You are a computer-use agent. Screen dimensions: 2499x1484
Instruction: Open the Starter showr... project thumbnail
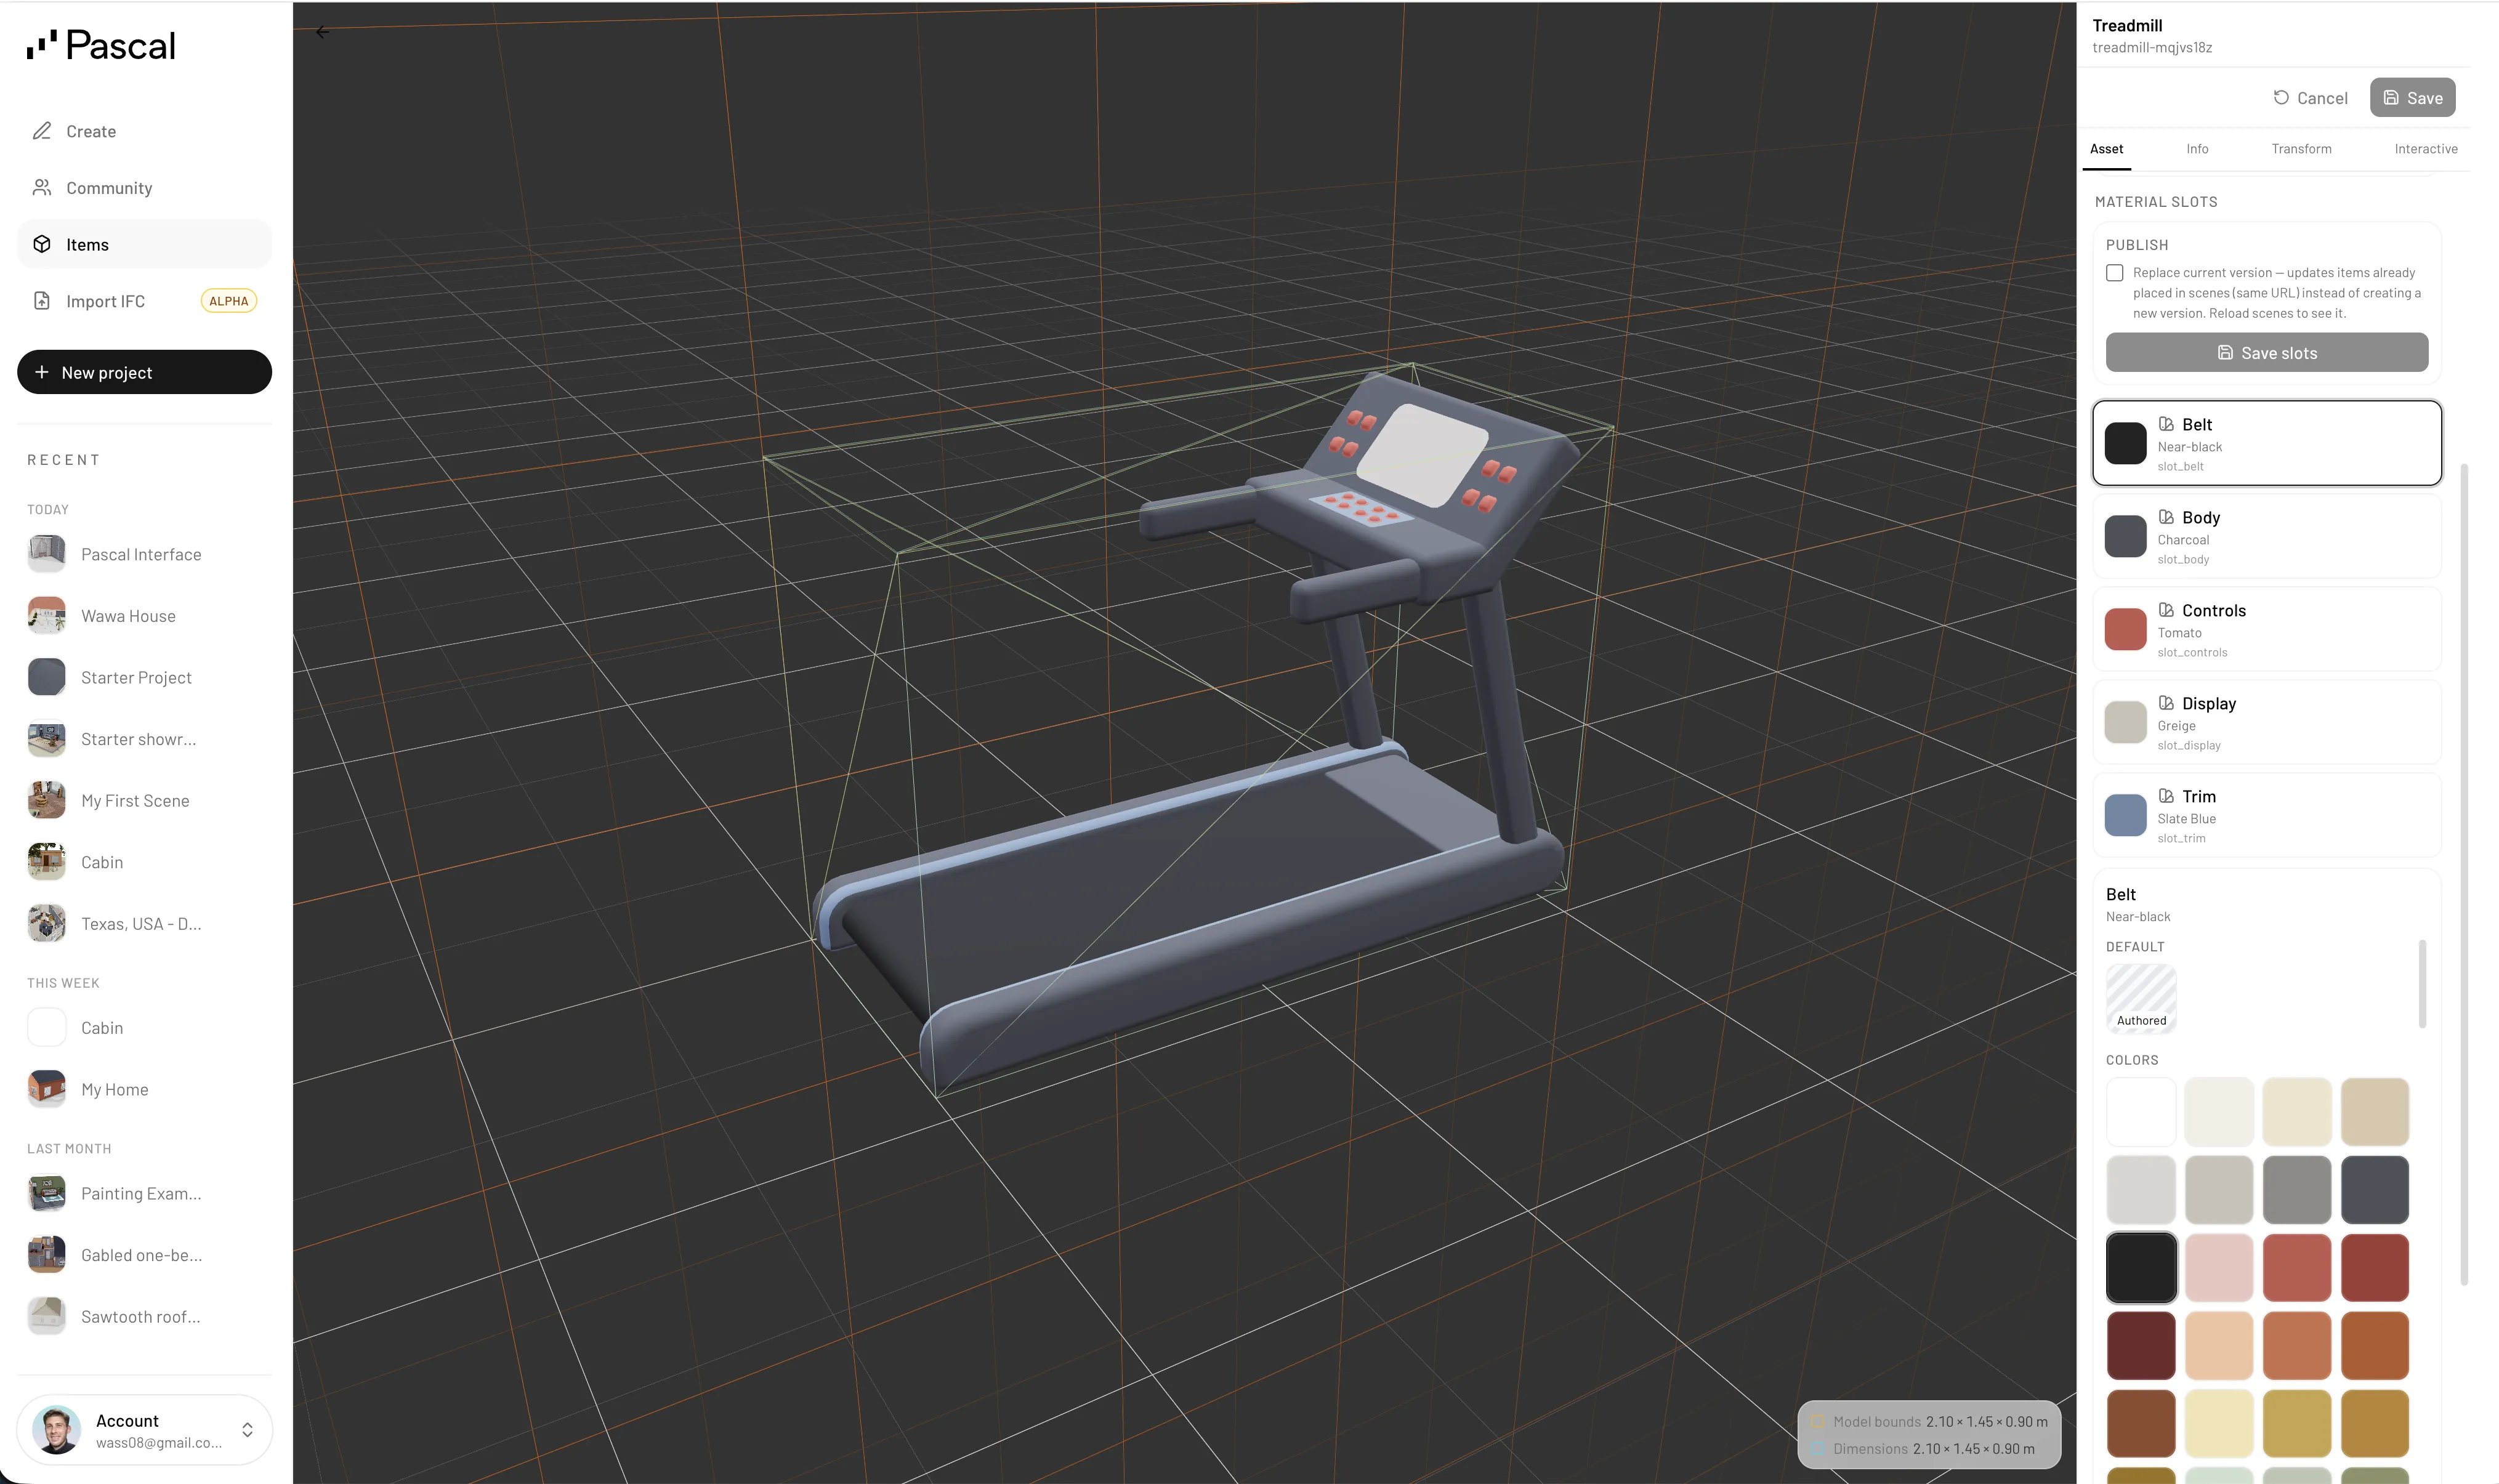point(47,739)
